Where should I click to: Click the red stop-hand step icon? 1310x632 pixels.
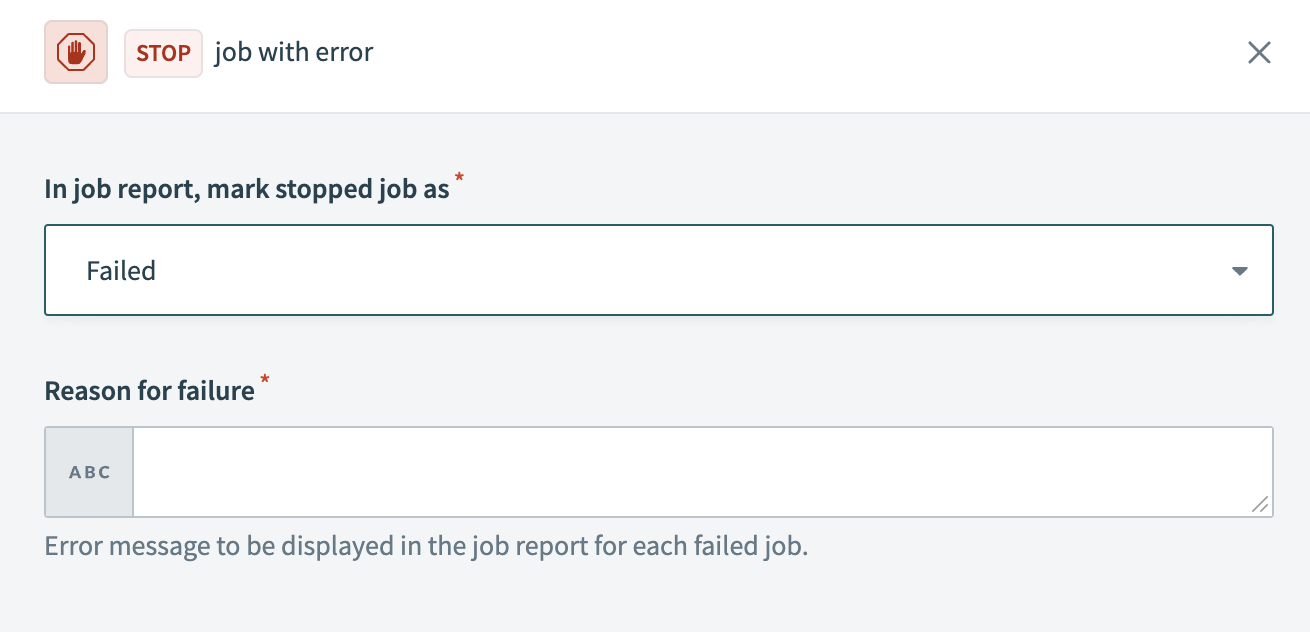tap(76, 53)
